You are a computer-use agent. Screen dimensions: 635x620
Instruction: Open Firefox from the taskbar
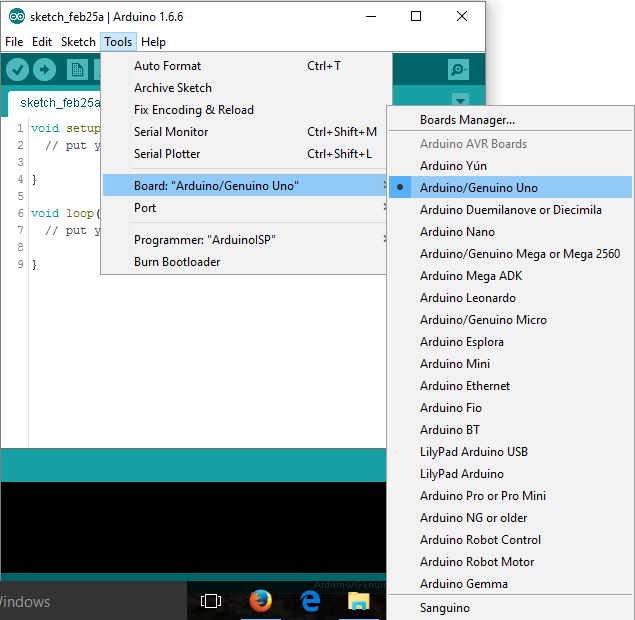tap(260, 601)
